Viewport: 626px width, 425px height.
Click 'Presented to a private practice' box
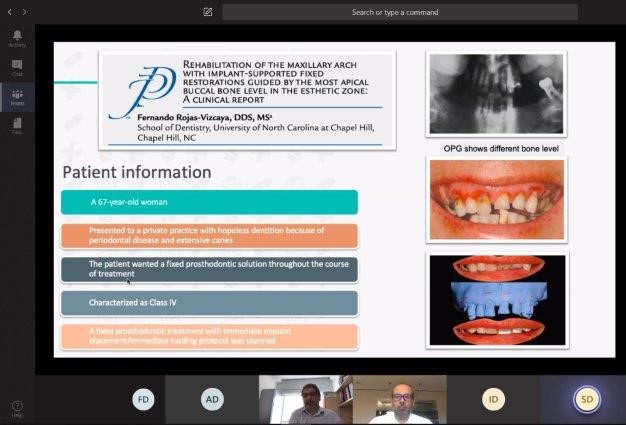pos(209,236)
